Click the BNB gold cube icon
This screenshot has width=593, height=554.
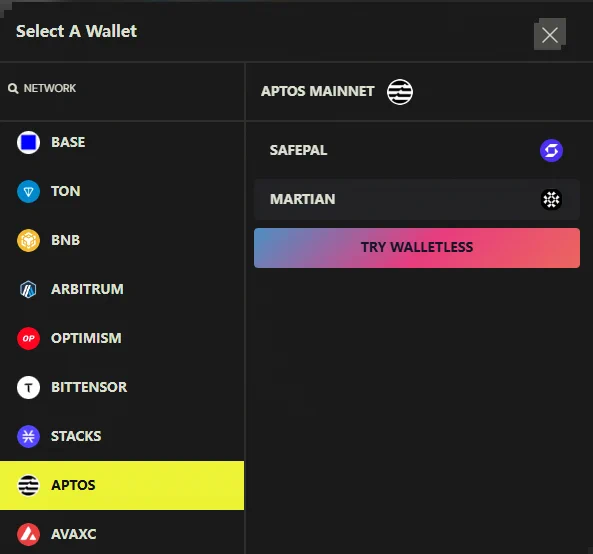coord(28,240)
